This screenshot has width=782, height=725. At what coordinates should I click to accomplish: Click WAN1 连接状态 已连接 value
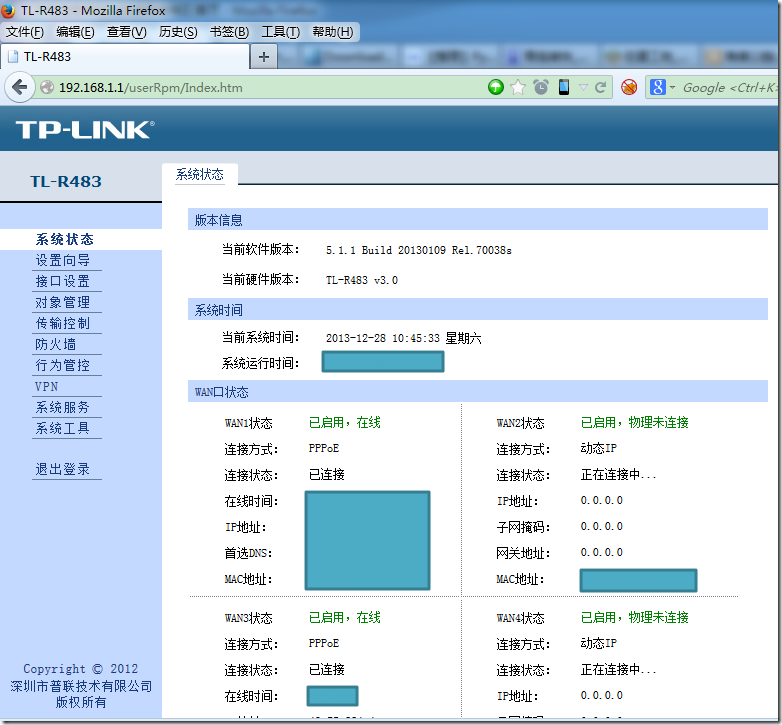(x=327, y=475)
